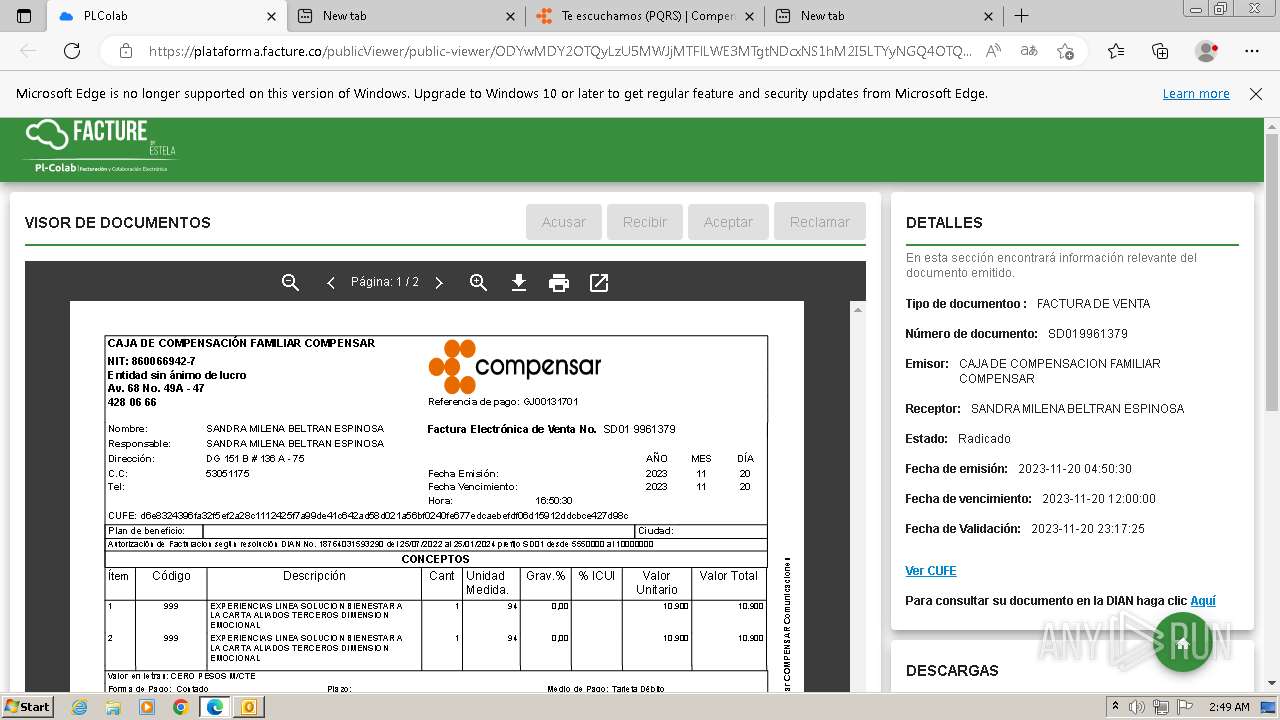The width and height of the screenshot is (1280, 720).
Task: Open the translate option in address bar
Action: tap(1028, 51)
